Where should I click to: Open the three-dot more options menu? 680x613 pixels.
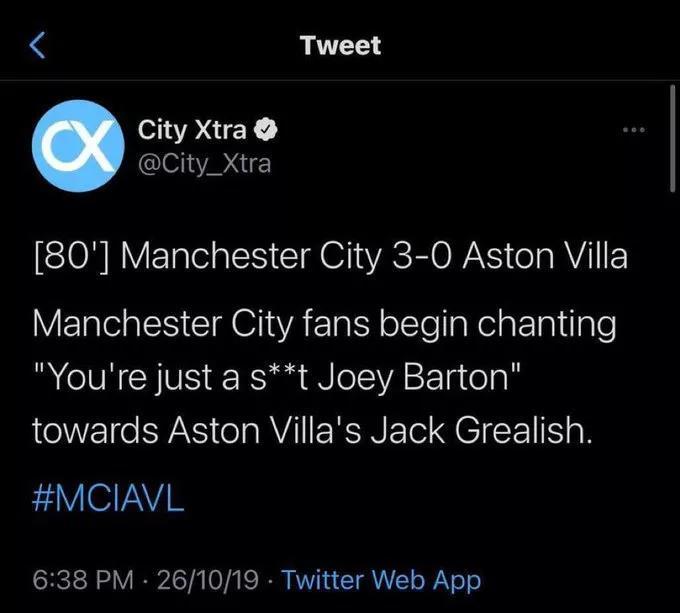(x=634, y=129)
